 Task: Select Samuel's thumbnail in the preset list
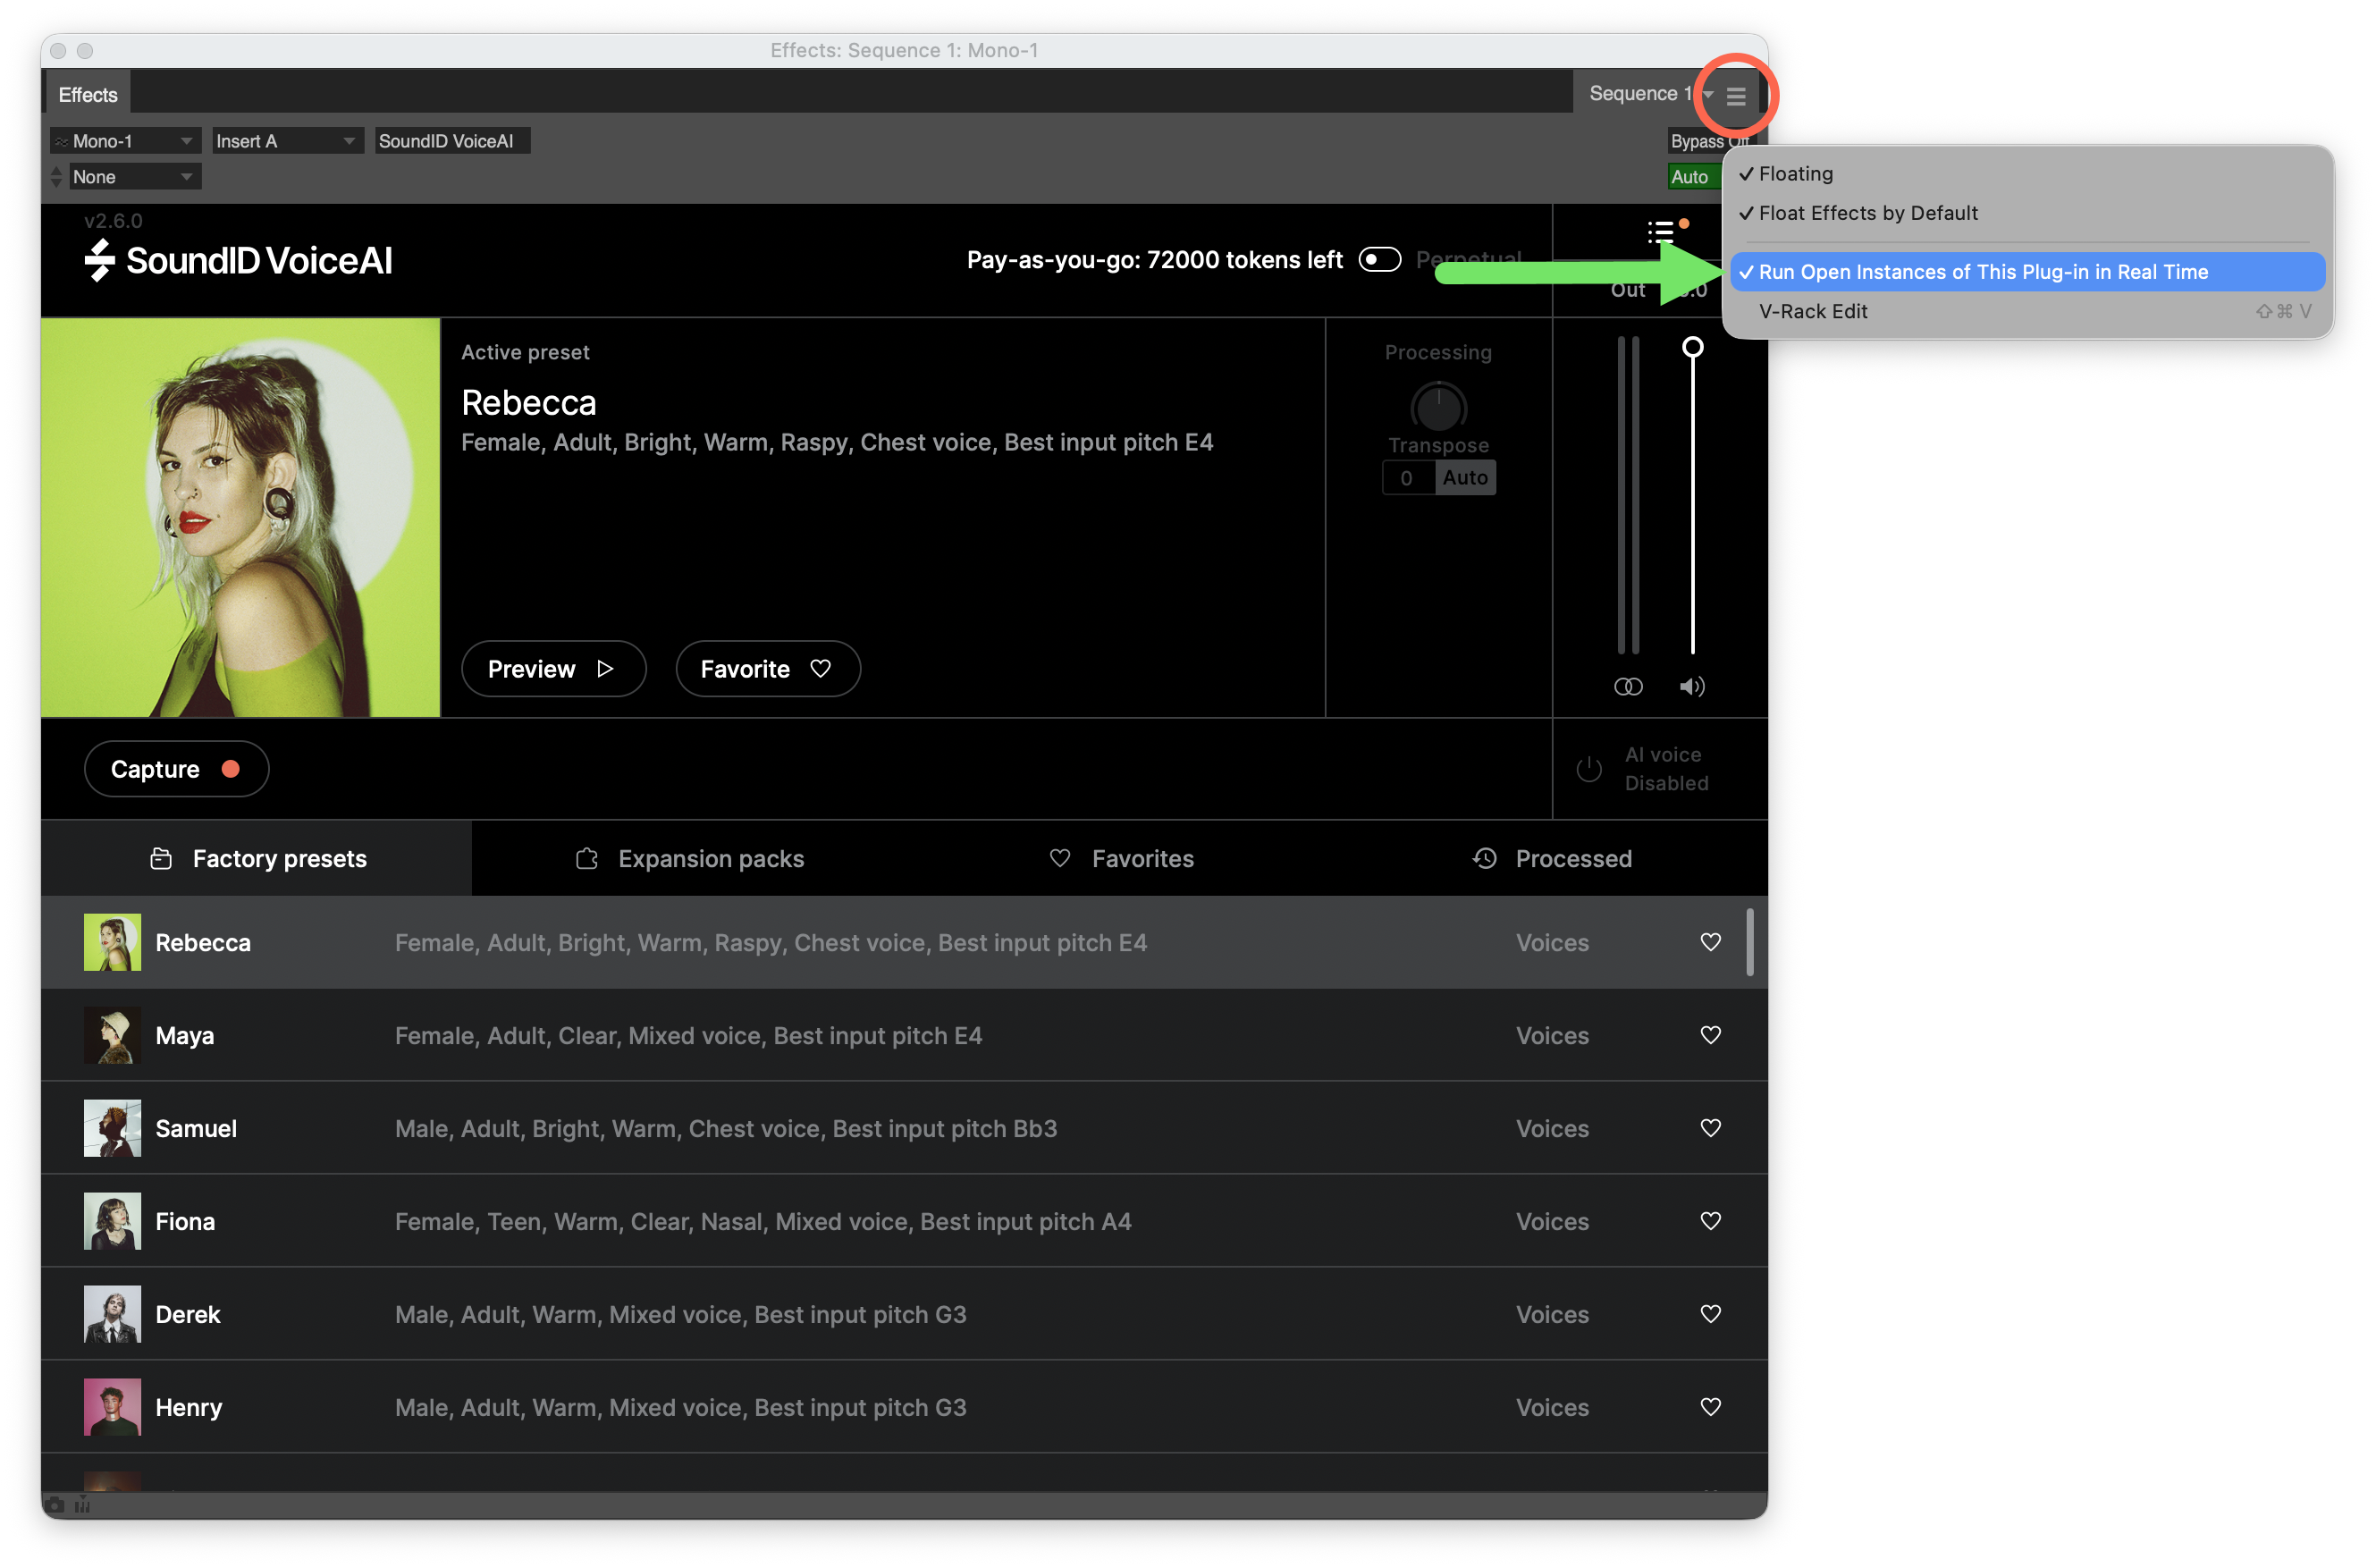click(x=112, y=1128)
